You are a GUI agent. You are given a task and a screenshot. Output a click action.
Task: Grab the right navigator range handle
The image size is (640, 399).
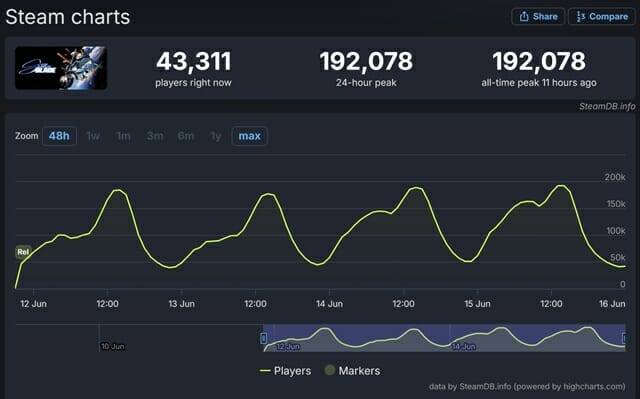click(624, 338)
